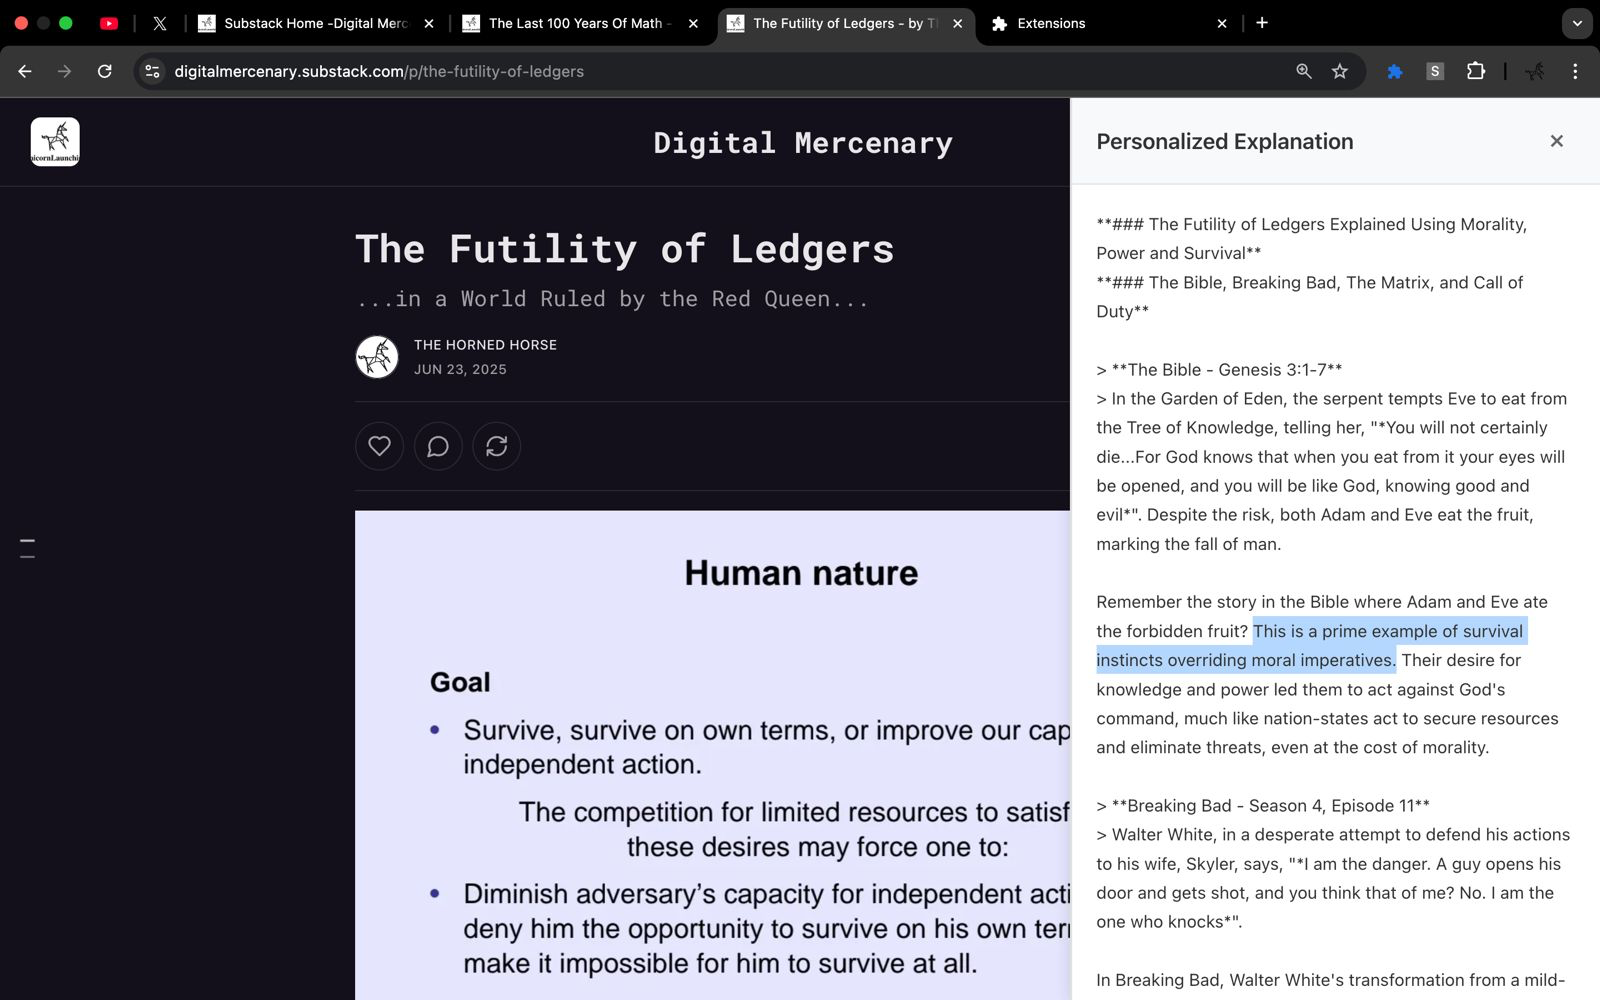Close the Personalized Explanation panel
This screenshot has width=1600, height=1000.
pyautogui.click(x=1556, y=141)
